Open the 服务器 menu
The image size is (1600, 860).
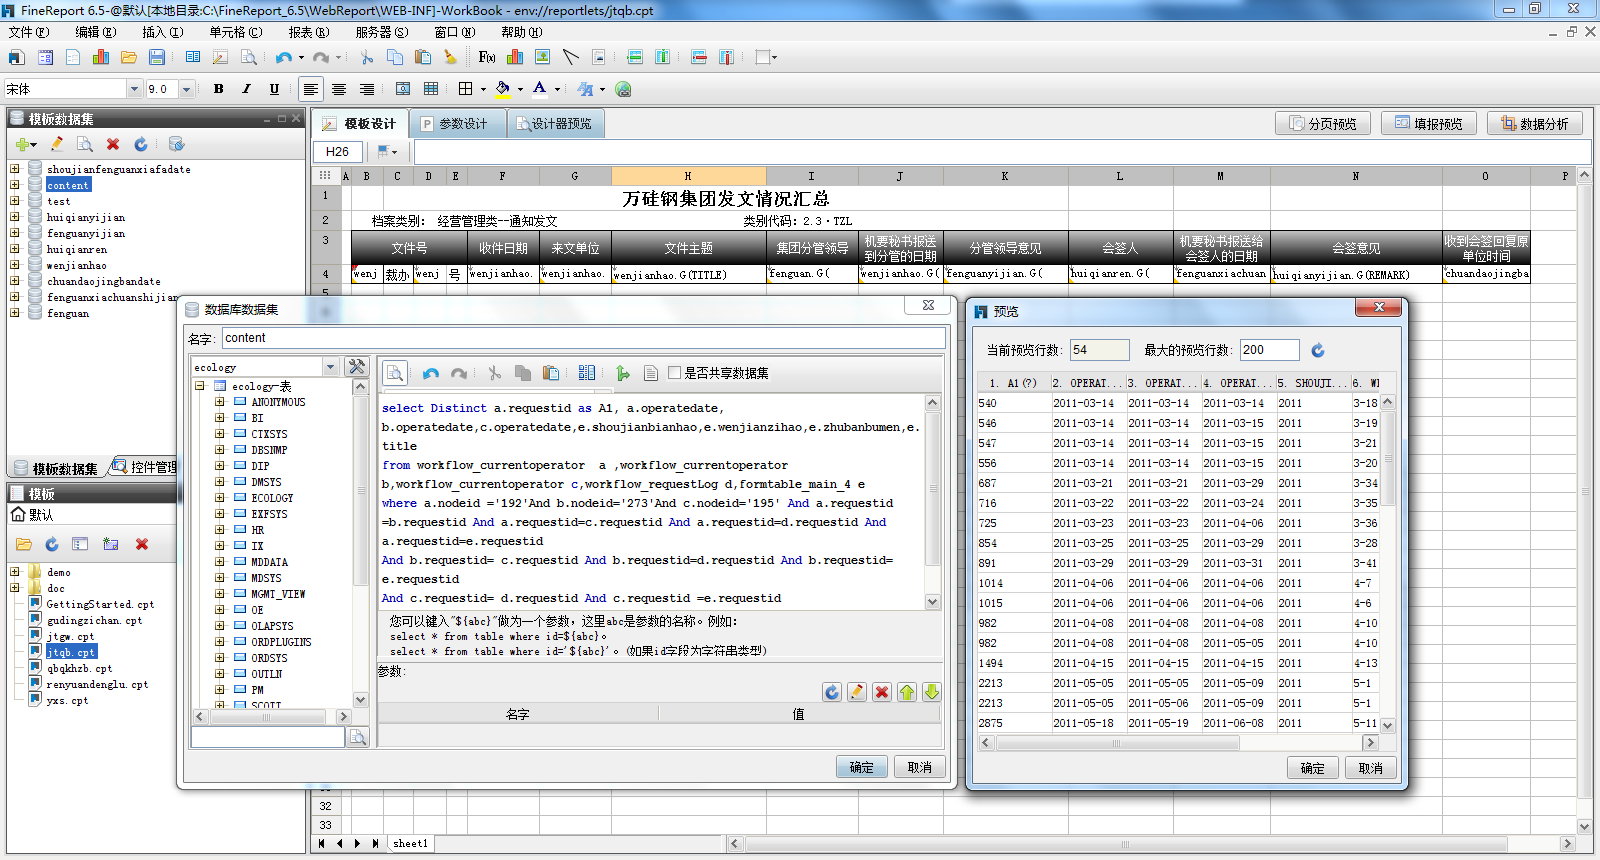pyautogui.click(x=382, y=32)
